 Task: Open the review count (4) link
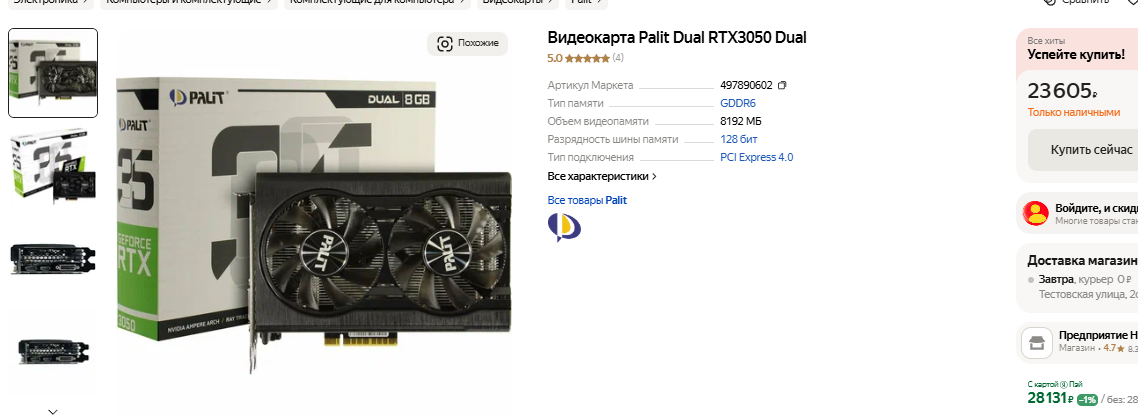tap(618, 58)
